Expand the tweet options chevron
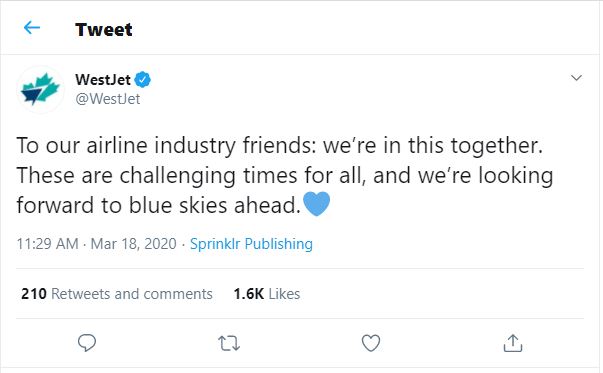 [576, 78]
